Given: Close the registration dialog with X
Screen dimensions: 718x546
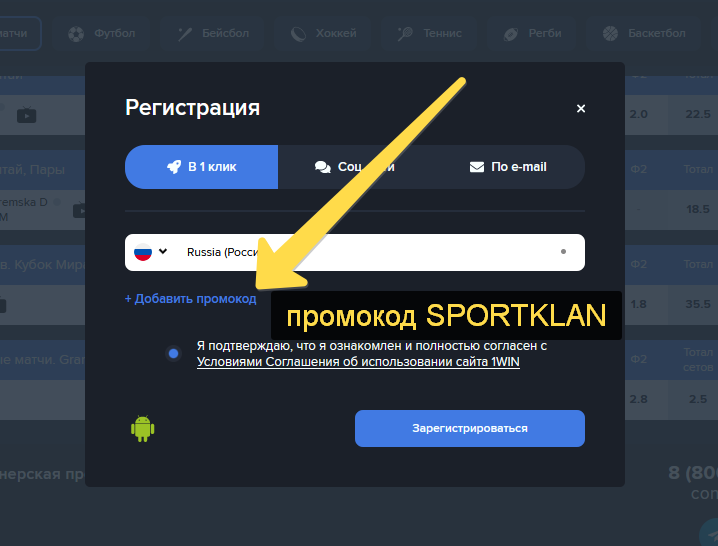Looking at the screenshot, I should (x=581, y=109).
